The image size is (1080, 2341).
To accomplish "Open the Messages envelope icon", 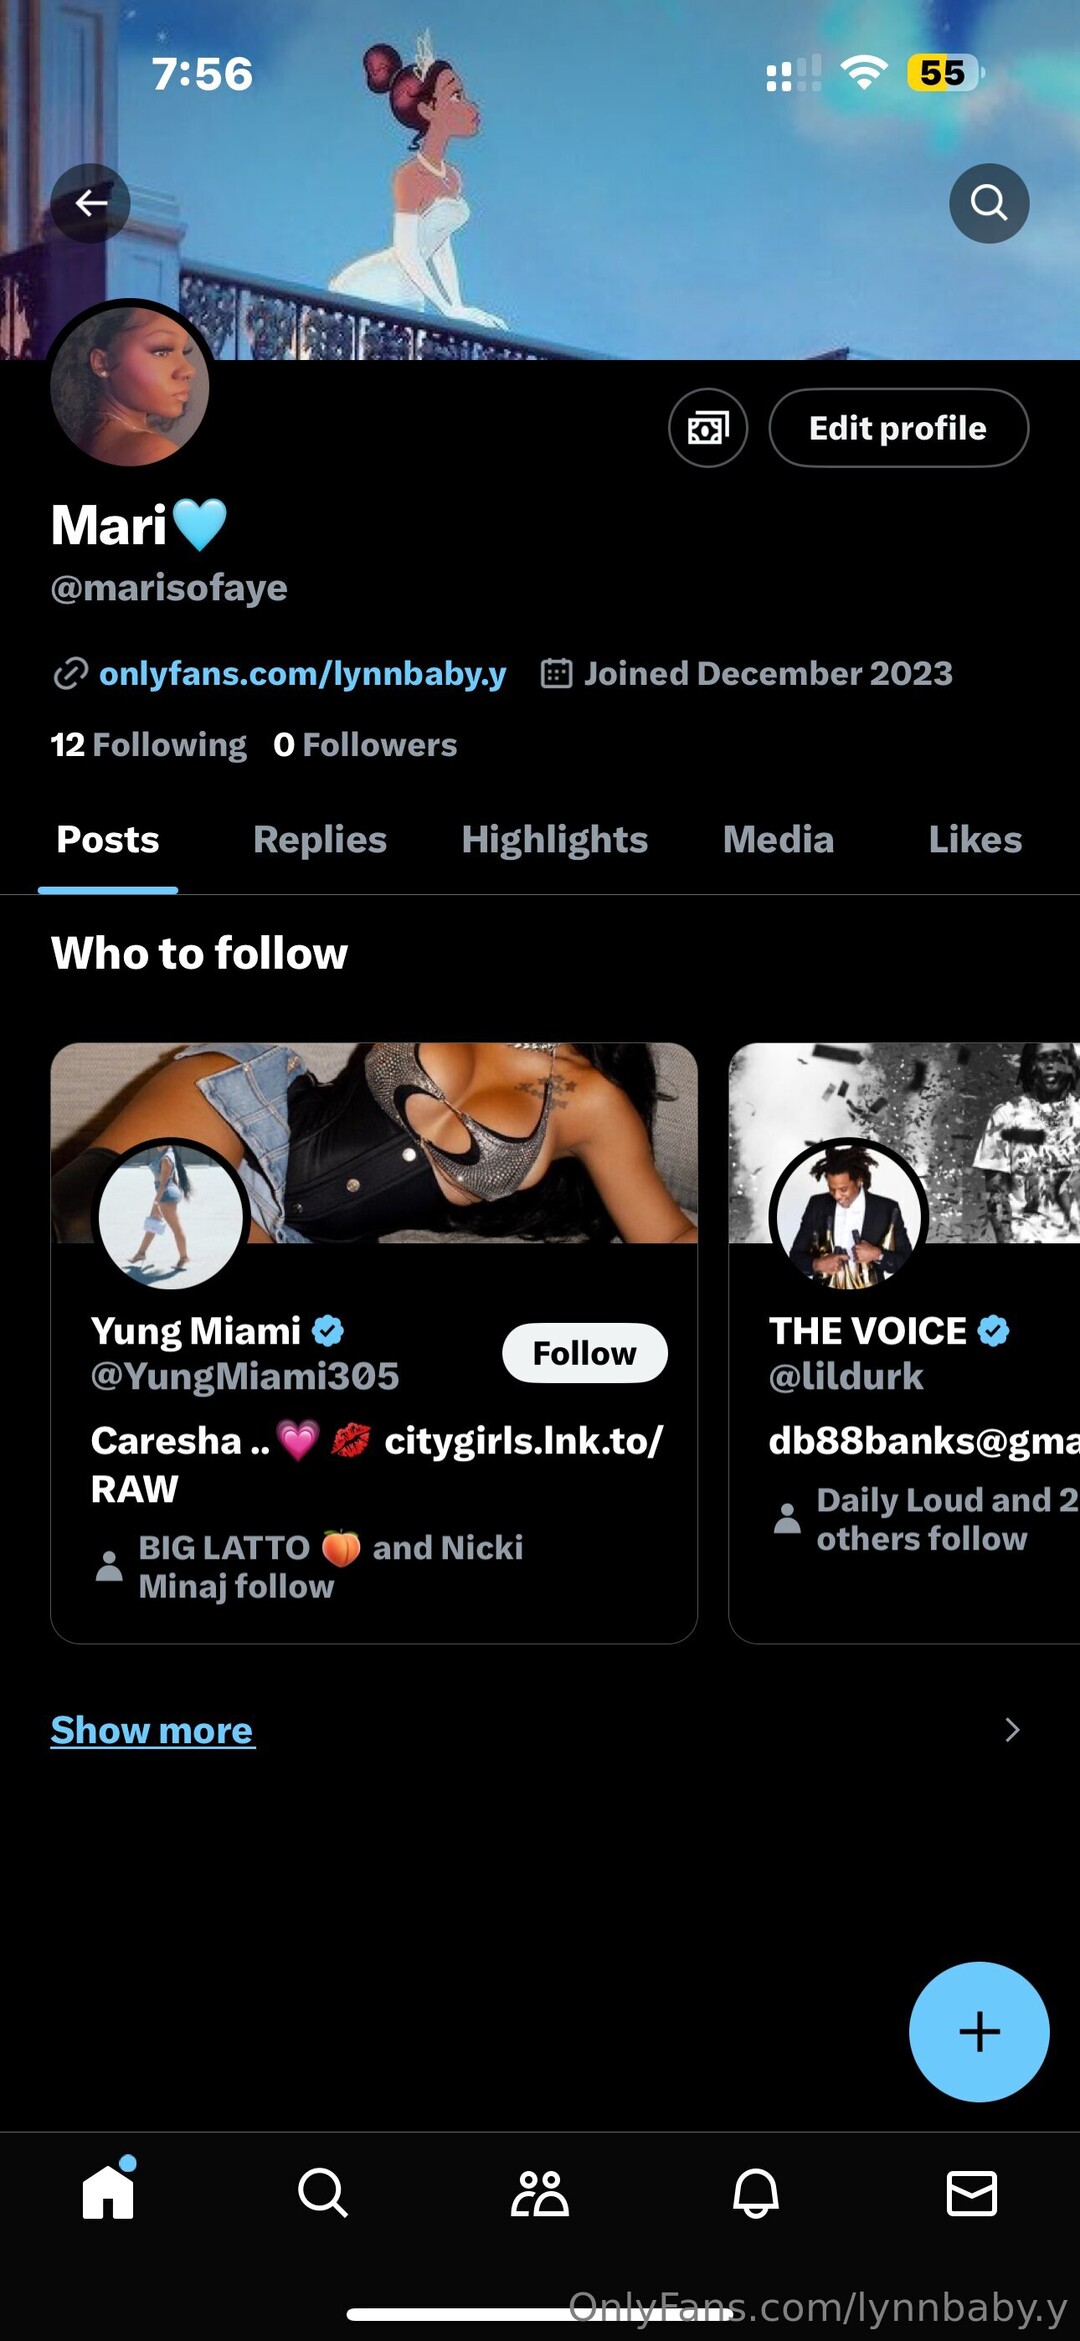I will [971, 2192].
